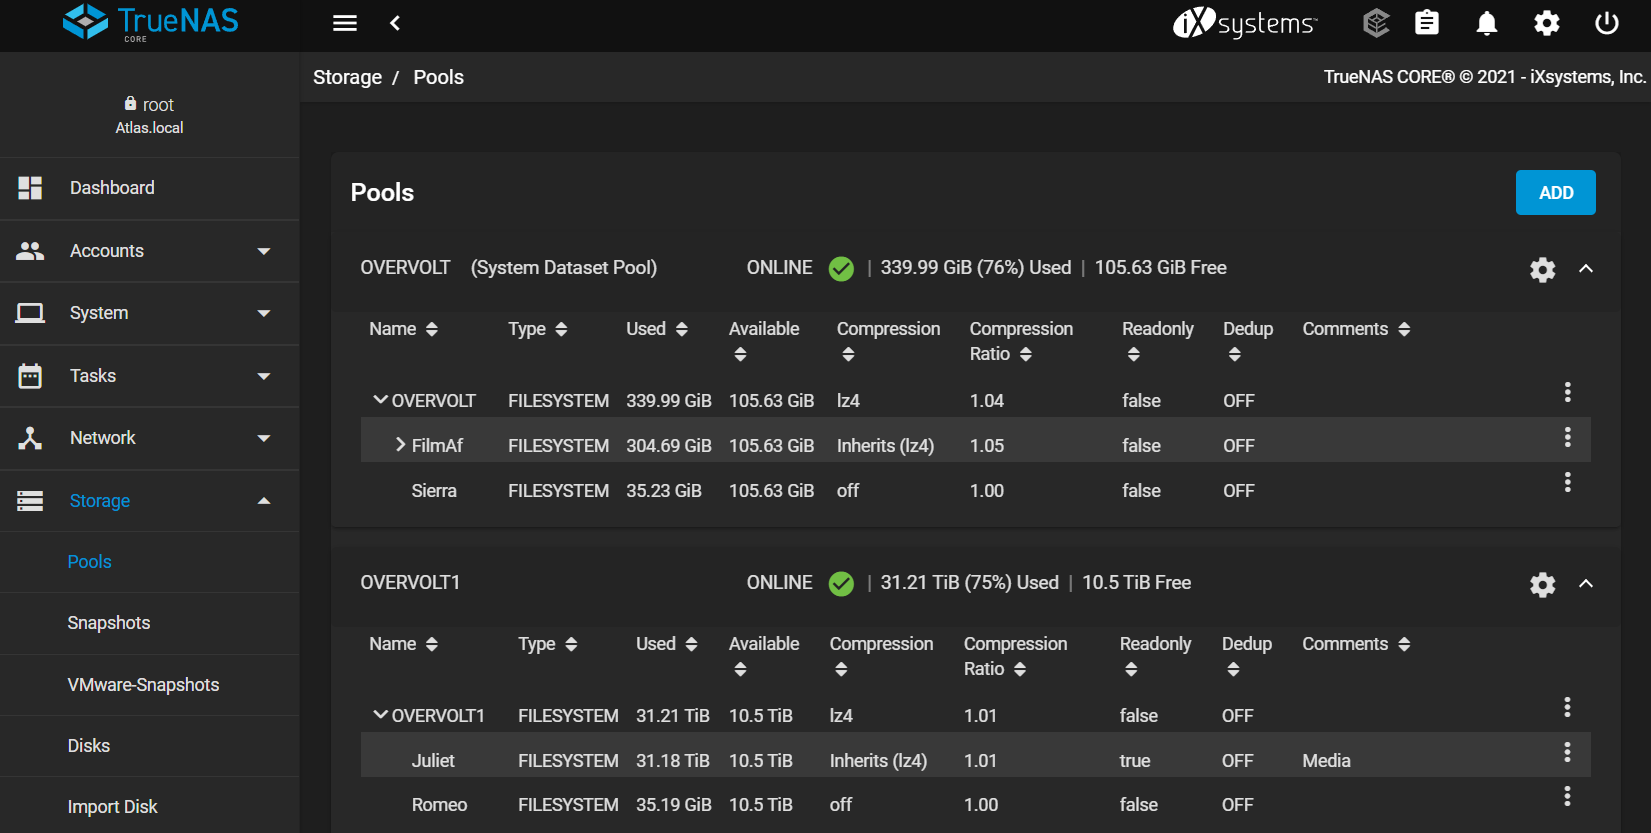Sort OVERVOLT1 table by Type

[548, 644]
